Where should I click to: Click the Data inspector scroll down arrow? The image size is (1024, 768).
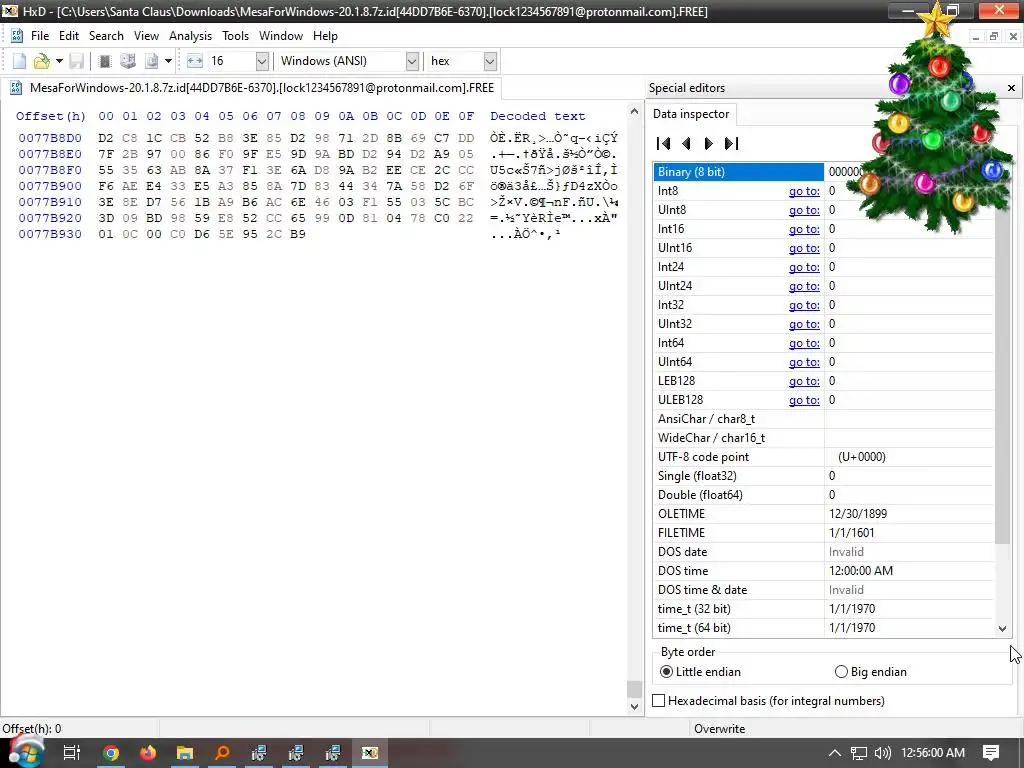coord(1002,629)
